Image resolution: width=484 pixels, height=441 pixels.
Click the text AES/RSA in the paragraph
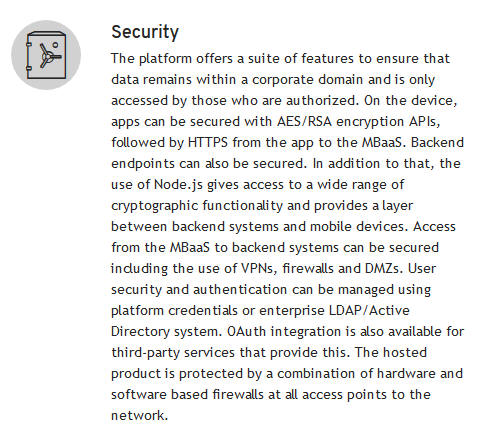(304, 121)
